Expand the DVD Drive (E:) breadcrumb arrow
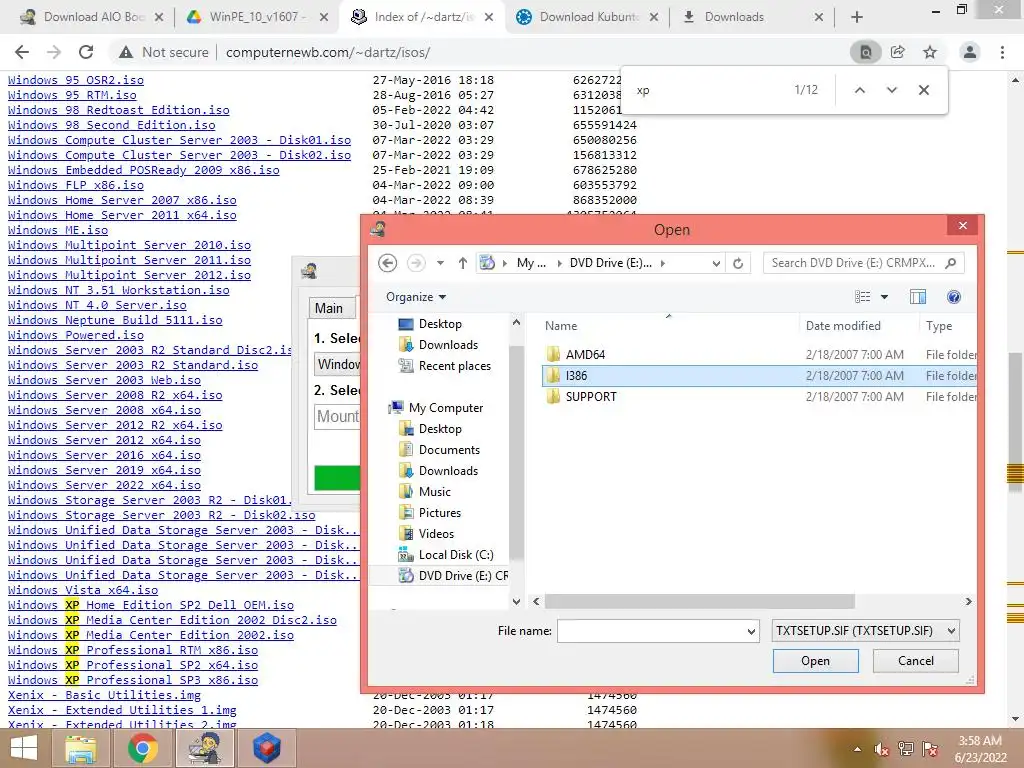The height and width of the screenshot is (768, 1024). click(x=663, y=263)
